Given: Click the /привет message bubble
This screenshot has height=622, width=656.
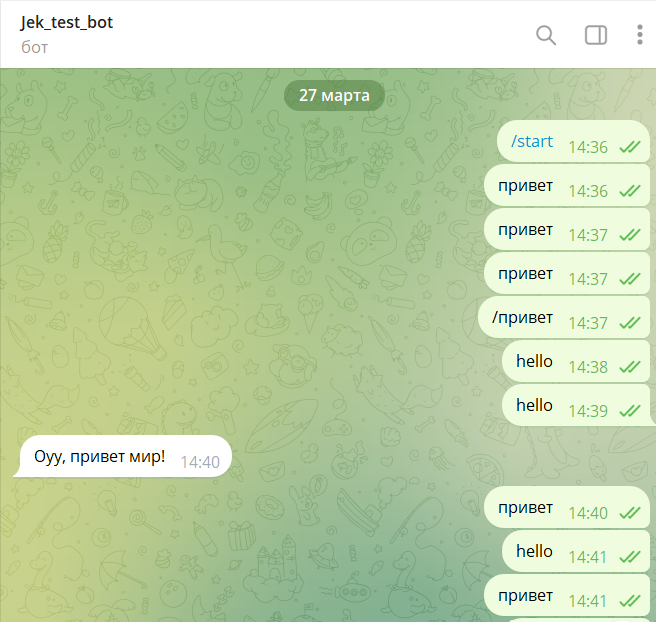Looking at the screenshot, I should [564, 317].
